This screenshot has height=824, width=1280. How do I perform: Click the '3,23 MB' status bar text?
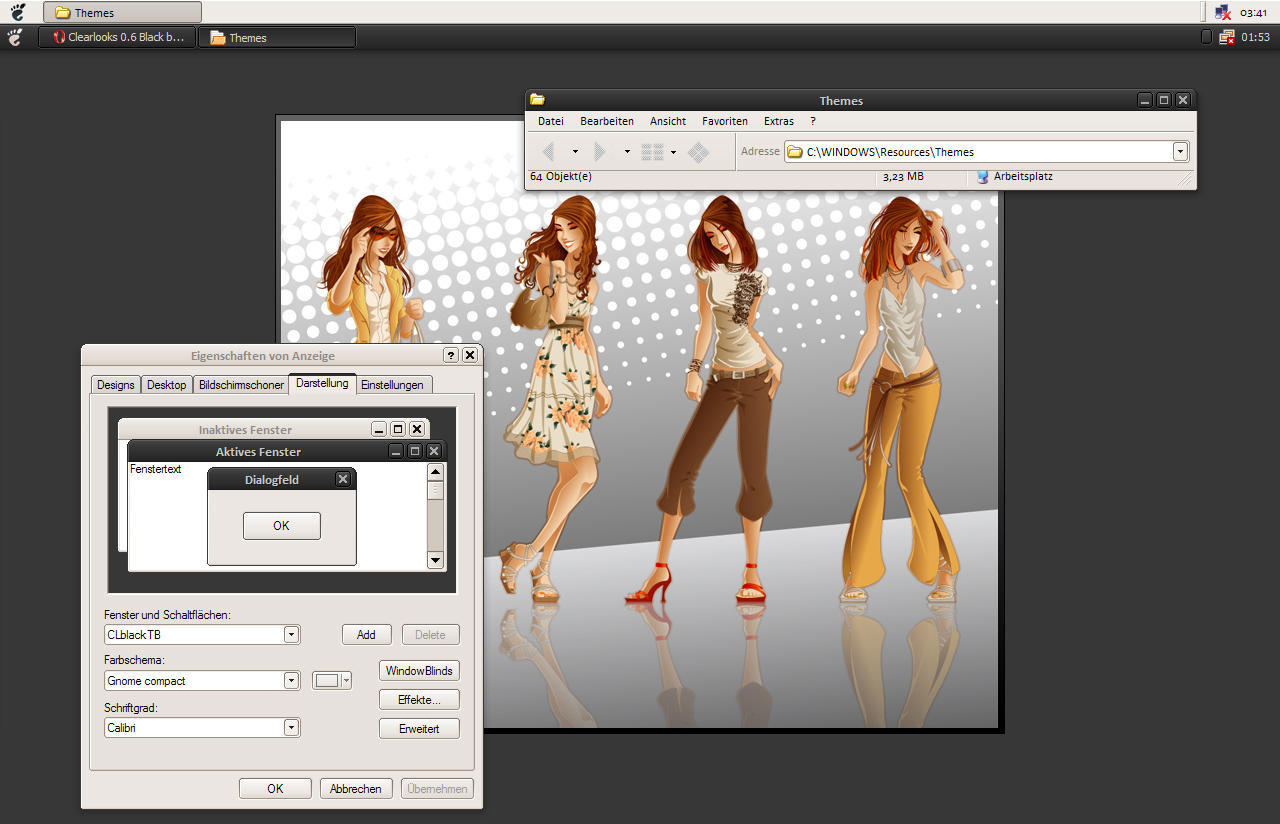903,177
